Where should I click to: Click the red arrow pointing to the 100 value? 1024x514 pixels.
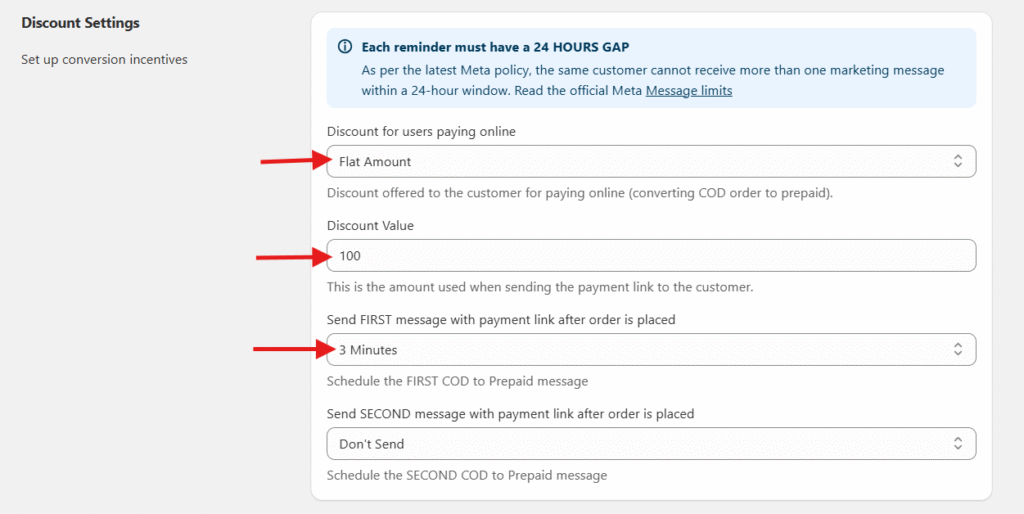click(293, 257)
